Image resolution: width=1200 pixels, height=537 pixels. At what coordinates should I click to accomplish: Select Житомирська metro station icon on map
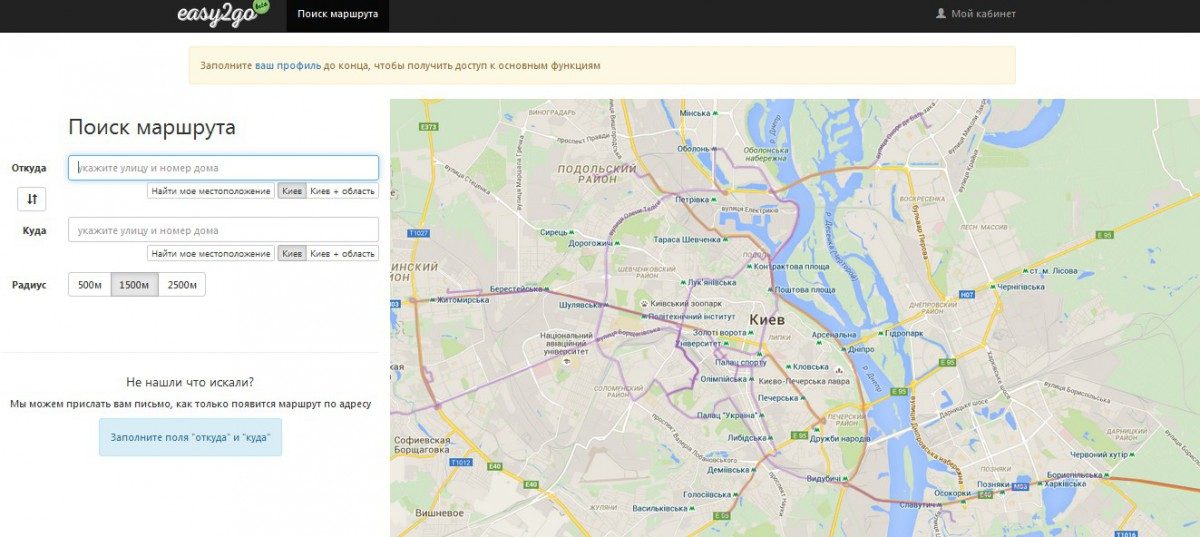tap(430, 299)
